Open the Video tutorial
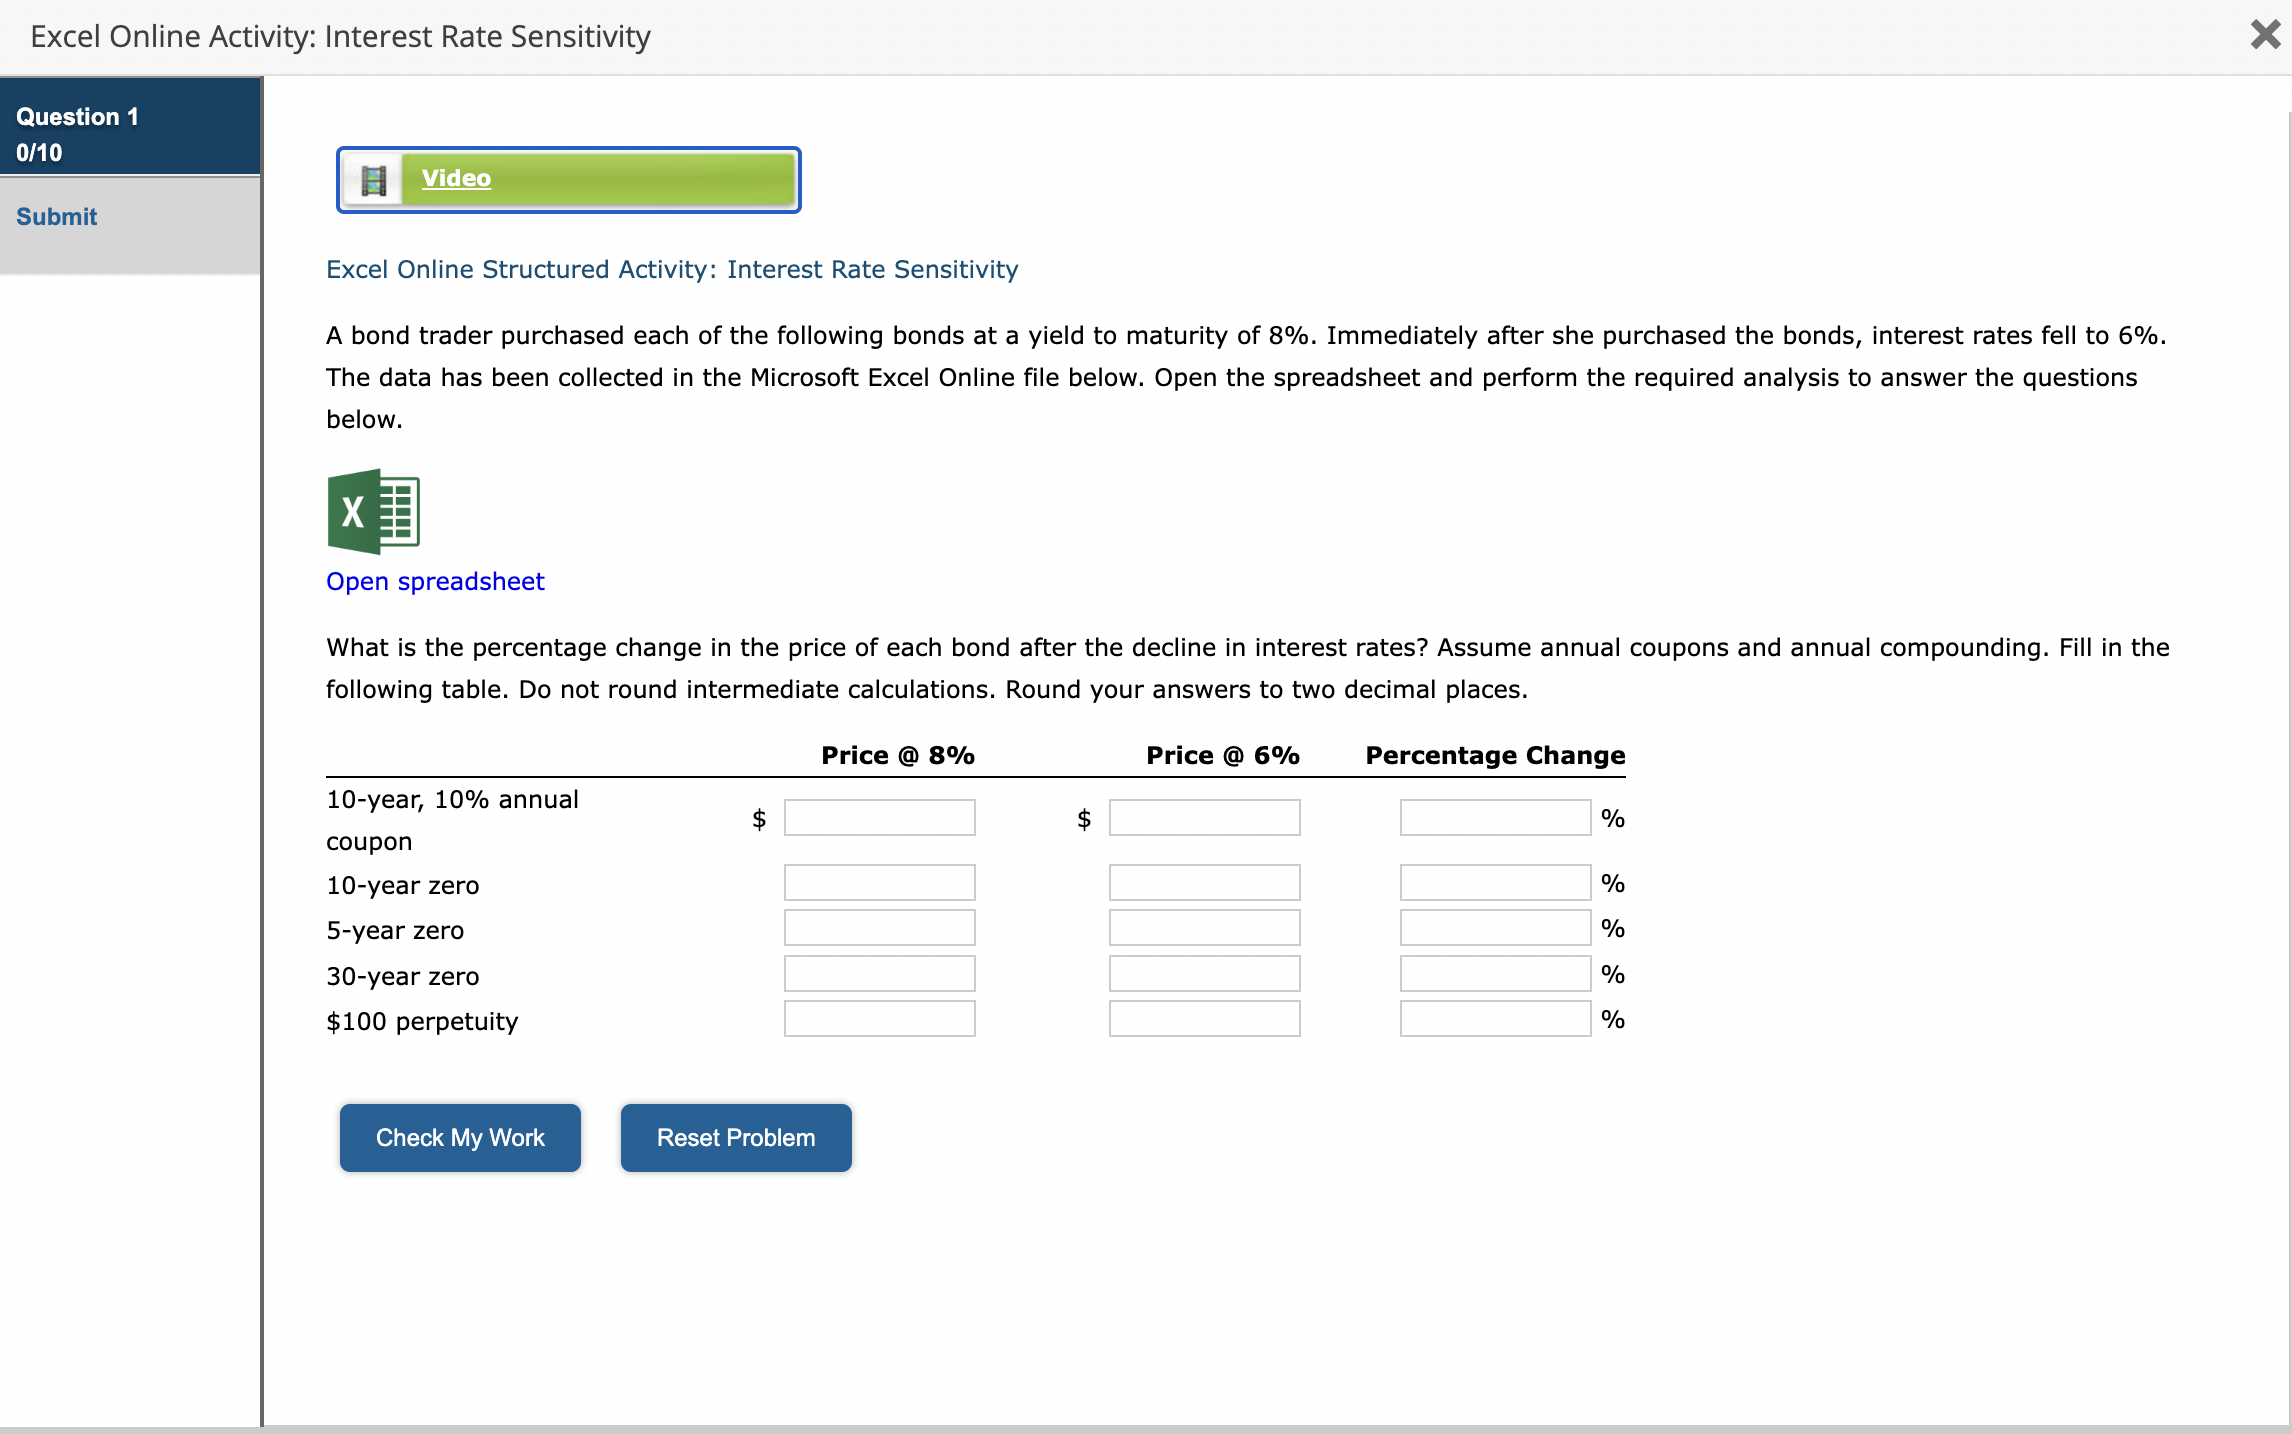This screenshot has height=1434, width=2292. pos(457,178)
